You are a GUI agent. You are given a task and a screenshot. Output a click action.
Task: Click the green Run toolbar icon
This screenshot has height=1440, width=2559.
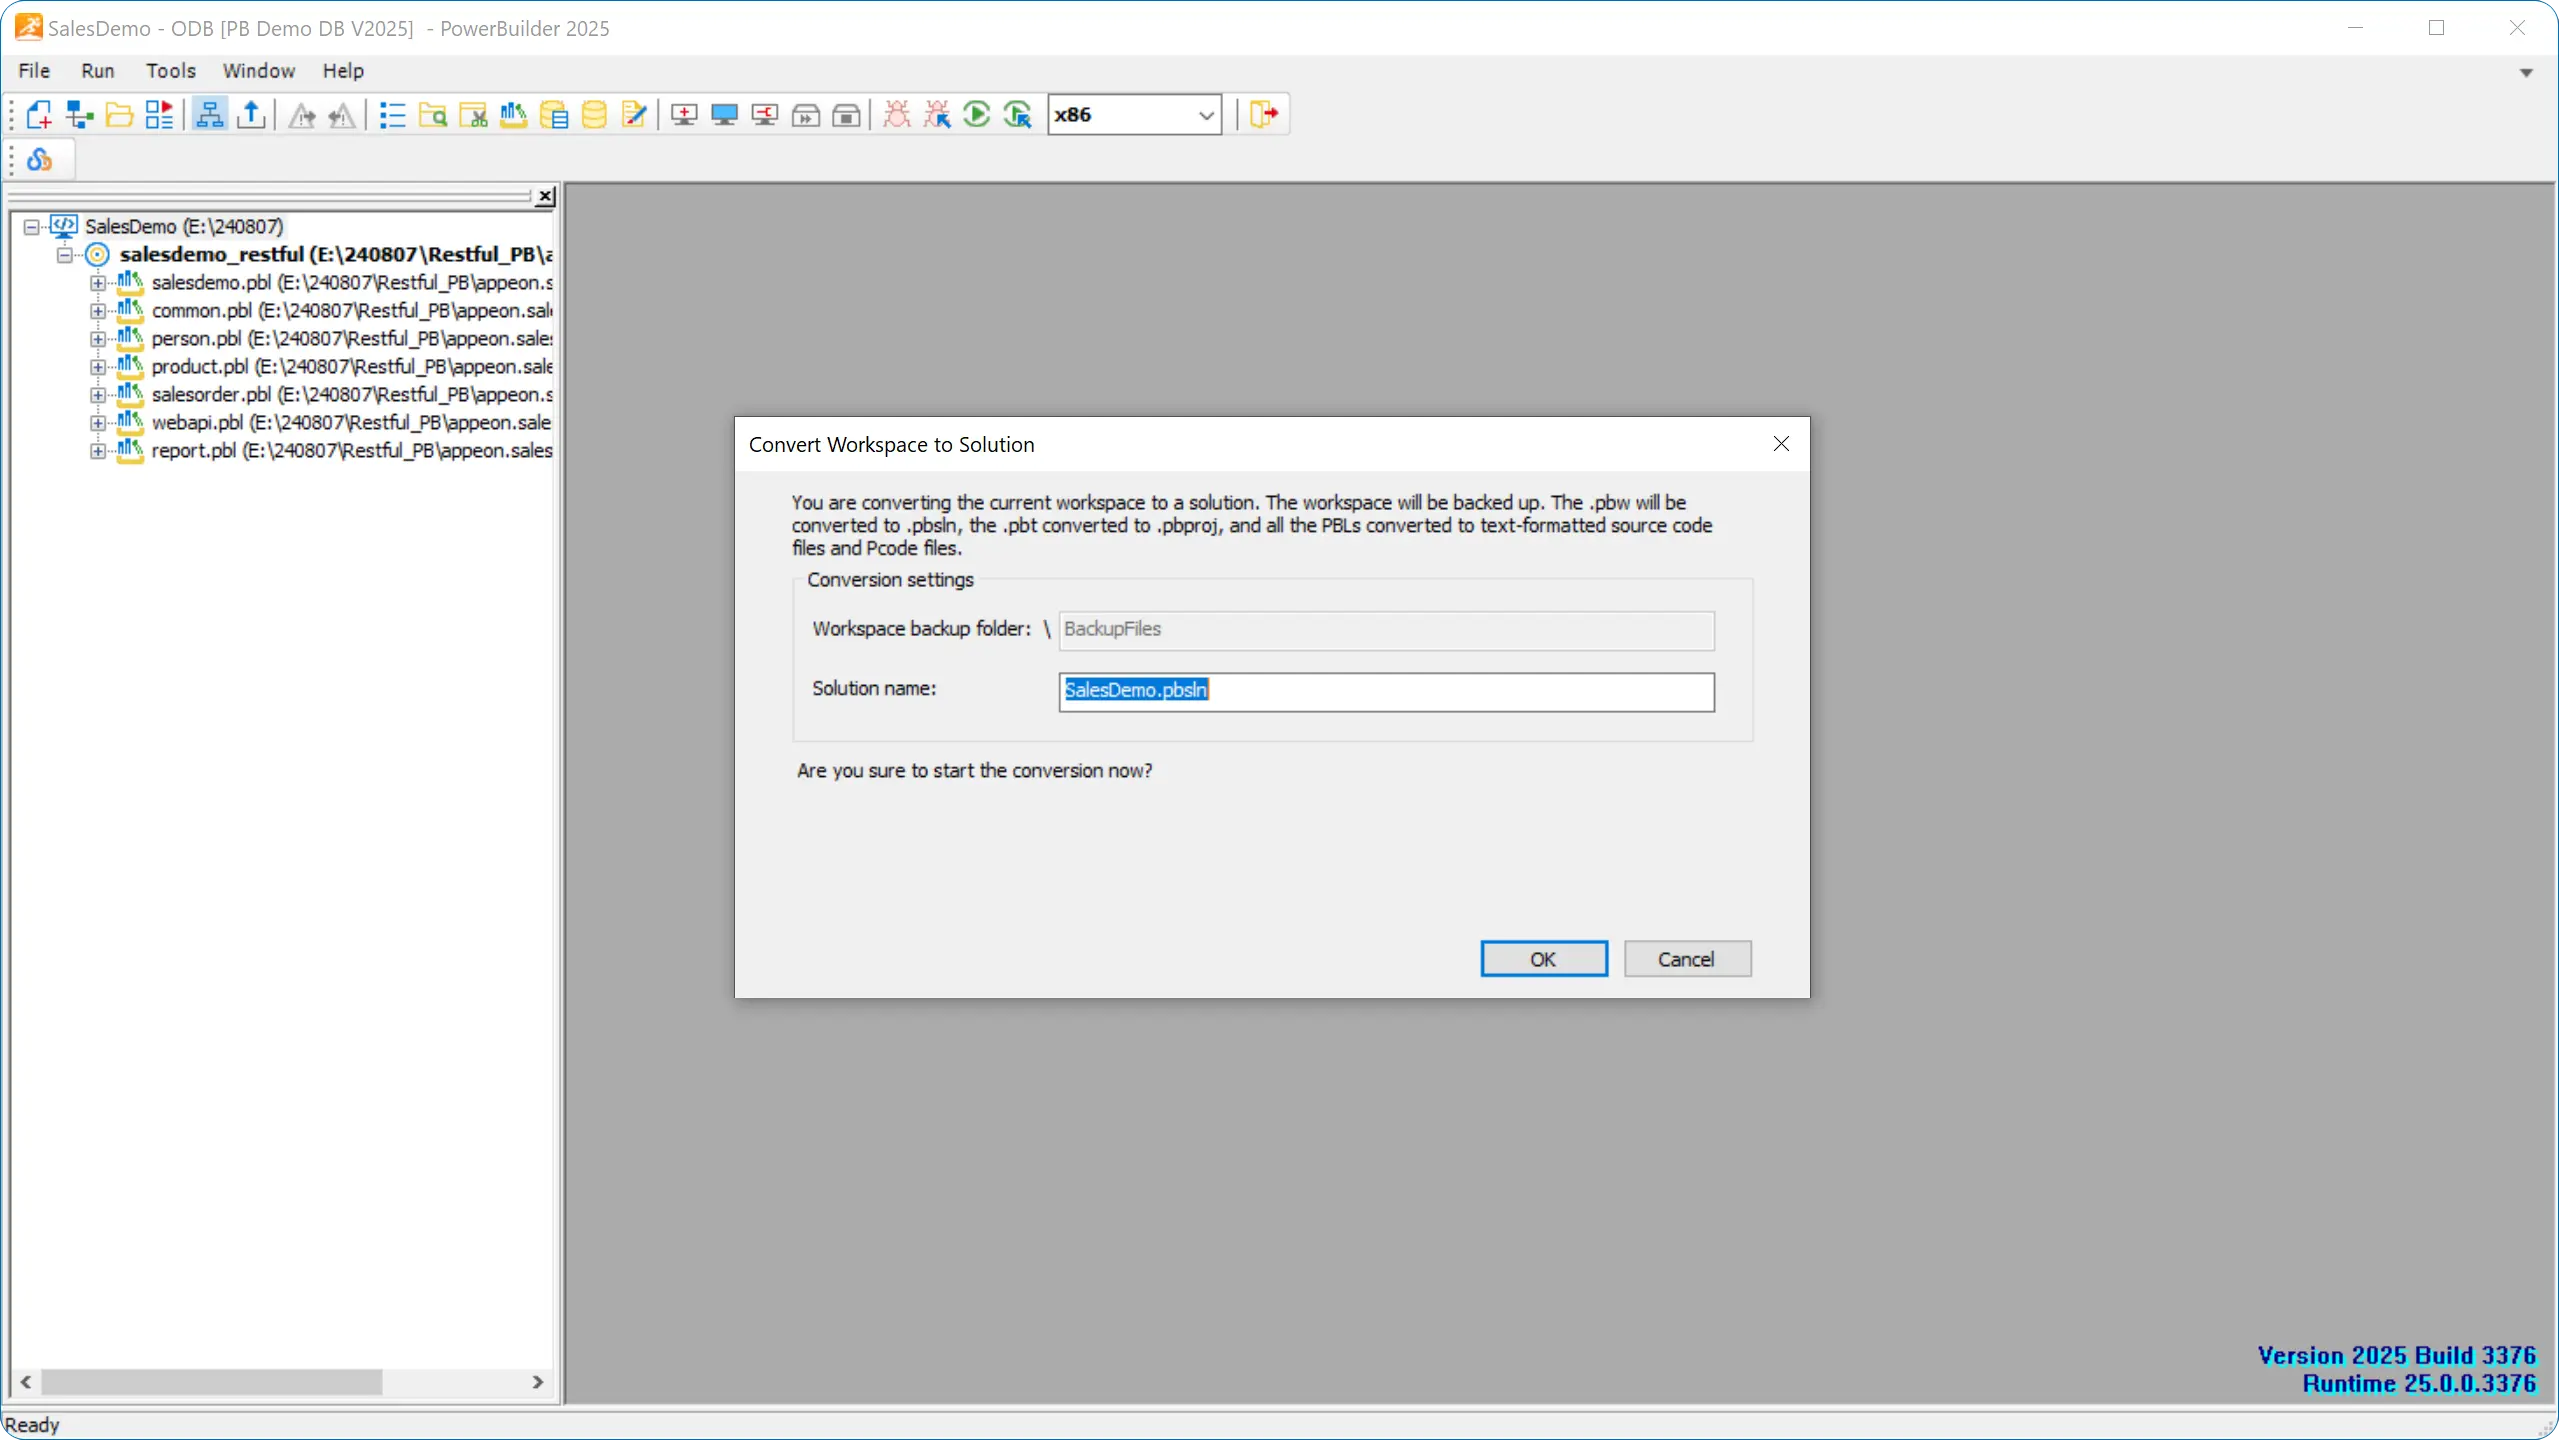(977, 115)
